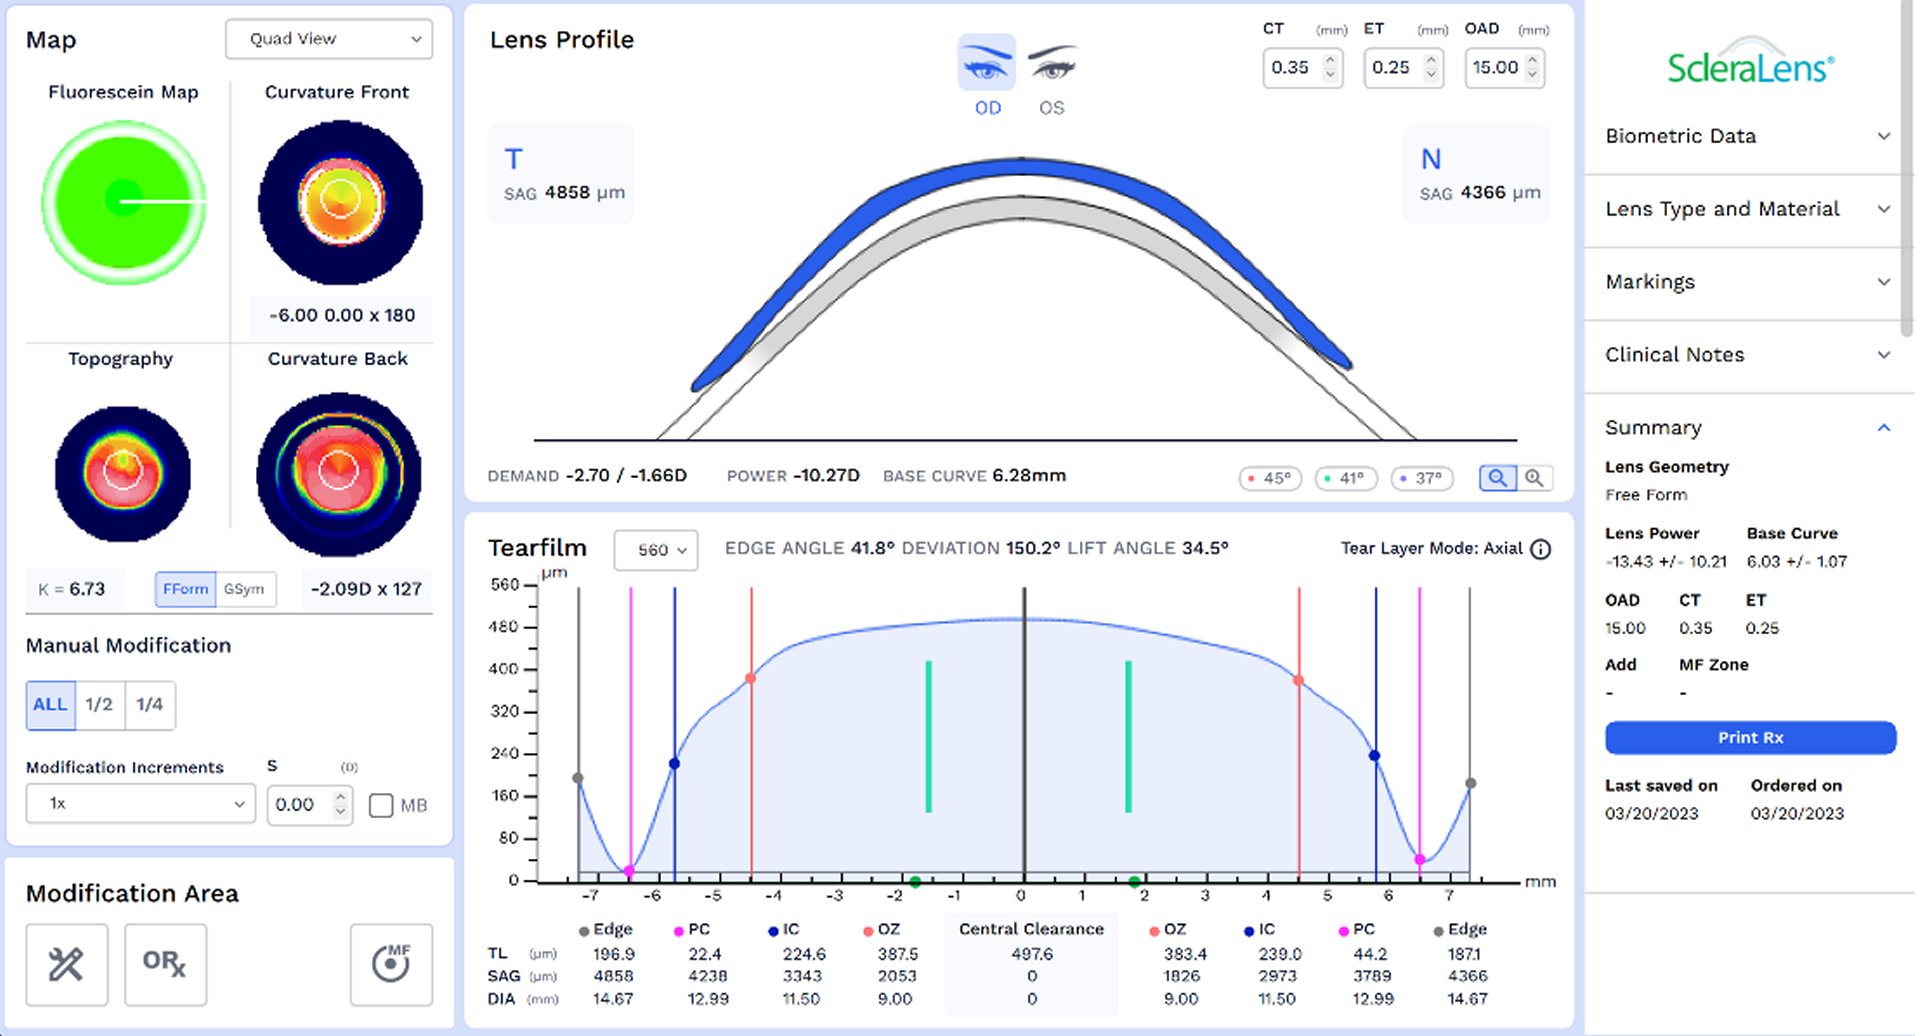The image size is (1915, 1036).
Task: Click the Tear Layer Mode info icon
Action: click(x=1541, y=549)
